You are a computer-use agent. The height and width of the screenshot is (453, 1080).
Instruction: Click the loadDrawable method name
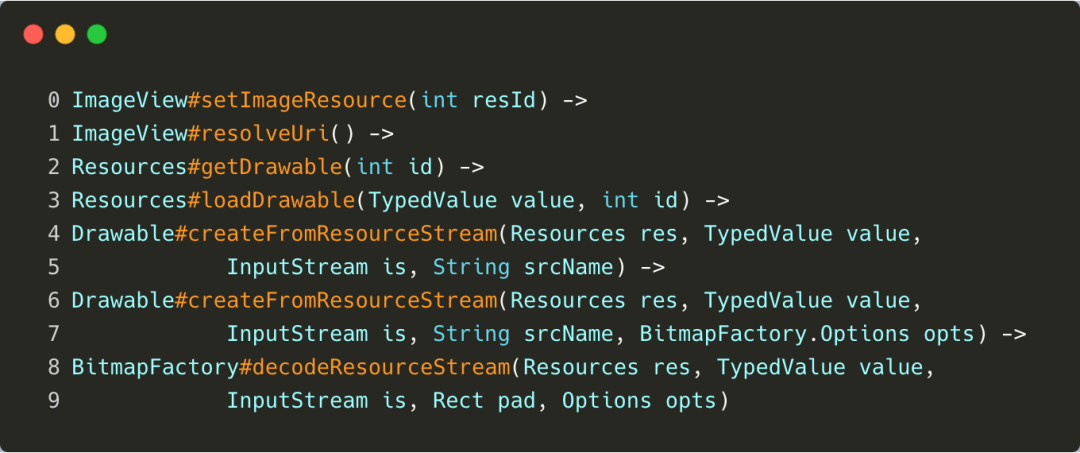point(278,200)
